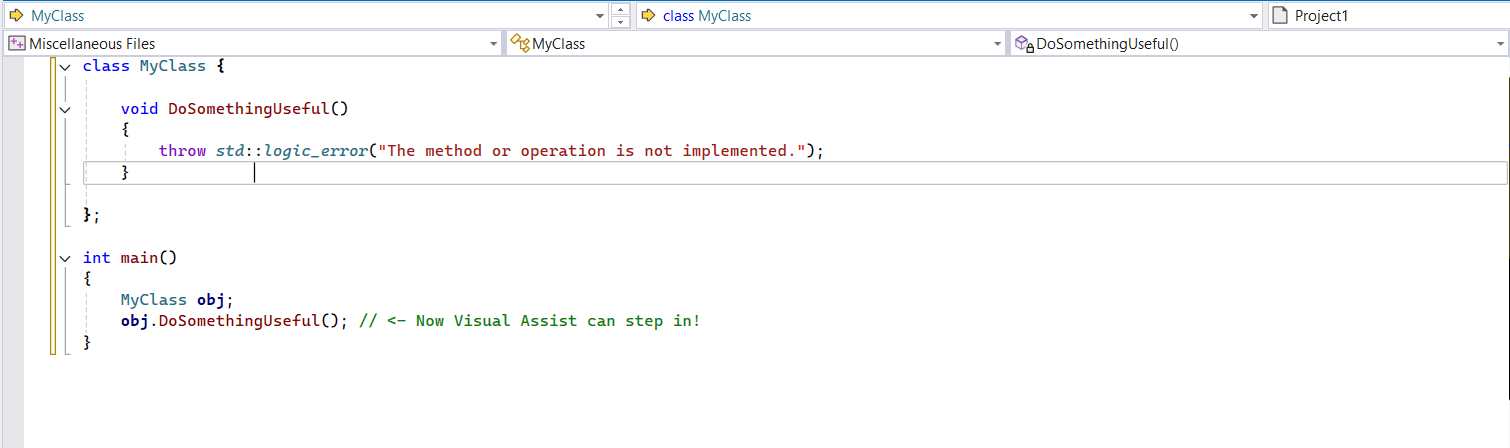Click the DoSomethingUseful() method icon with lock
The image size is (1510, 448).
coord(1023,44)
